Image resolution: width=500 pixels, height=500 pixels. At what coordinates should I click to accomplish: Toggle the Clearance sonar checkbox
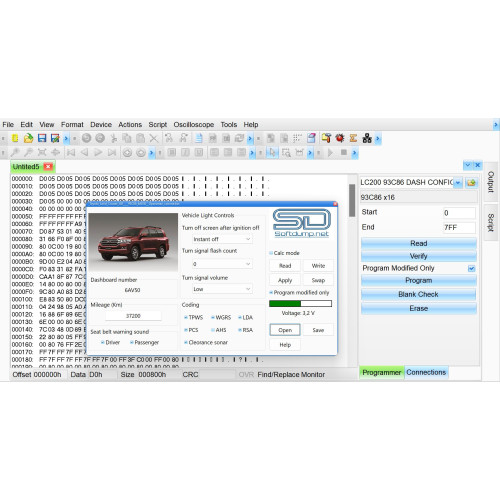click(186, 342)
